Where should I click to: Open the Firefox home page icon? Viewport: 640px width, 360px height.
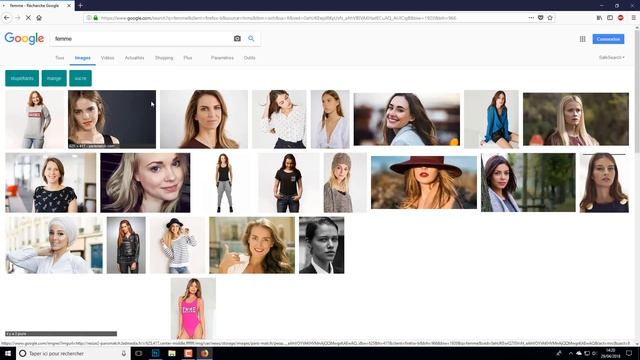[x=39, y=18]
